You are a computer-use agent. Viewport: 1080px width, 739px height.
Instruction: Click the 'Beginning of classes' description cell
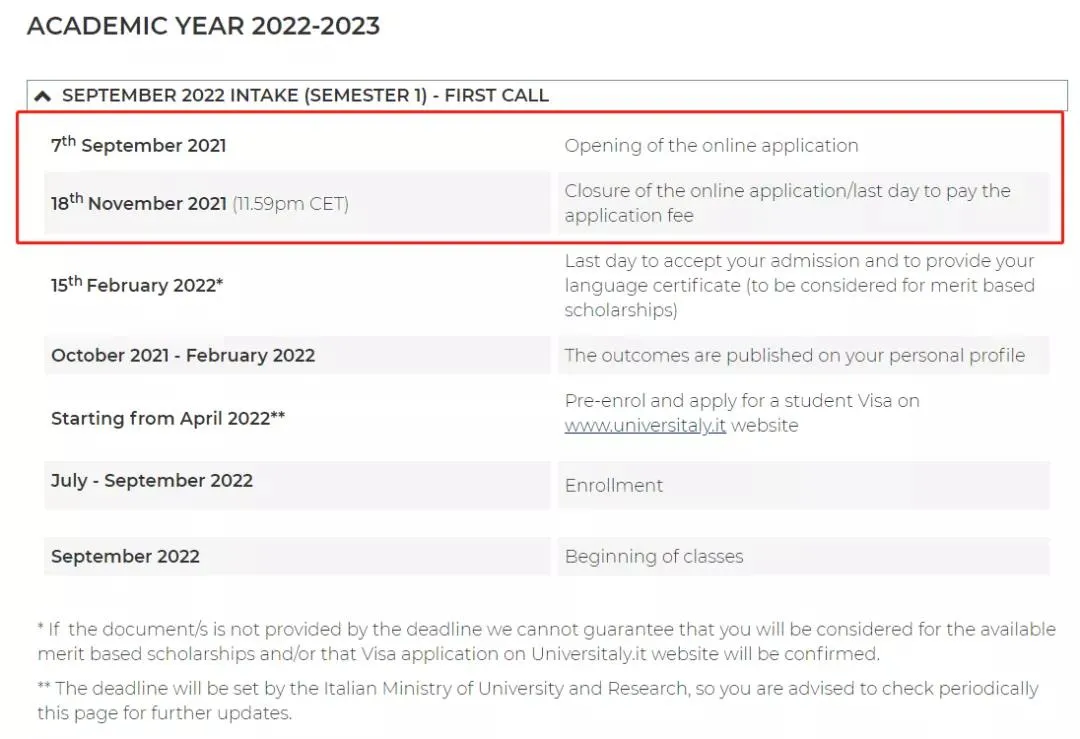click(654, 557)
